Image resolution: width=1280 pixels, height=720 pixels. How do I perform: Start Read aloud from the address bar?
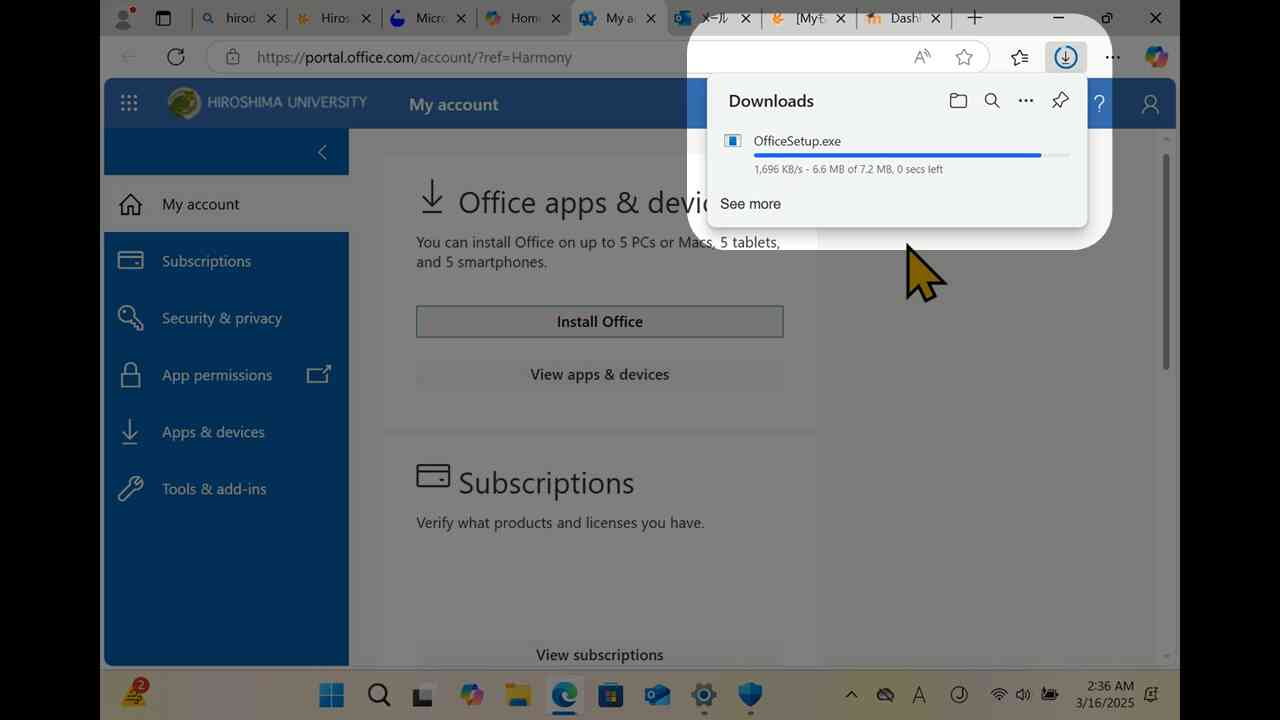922,57
